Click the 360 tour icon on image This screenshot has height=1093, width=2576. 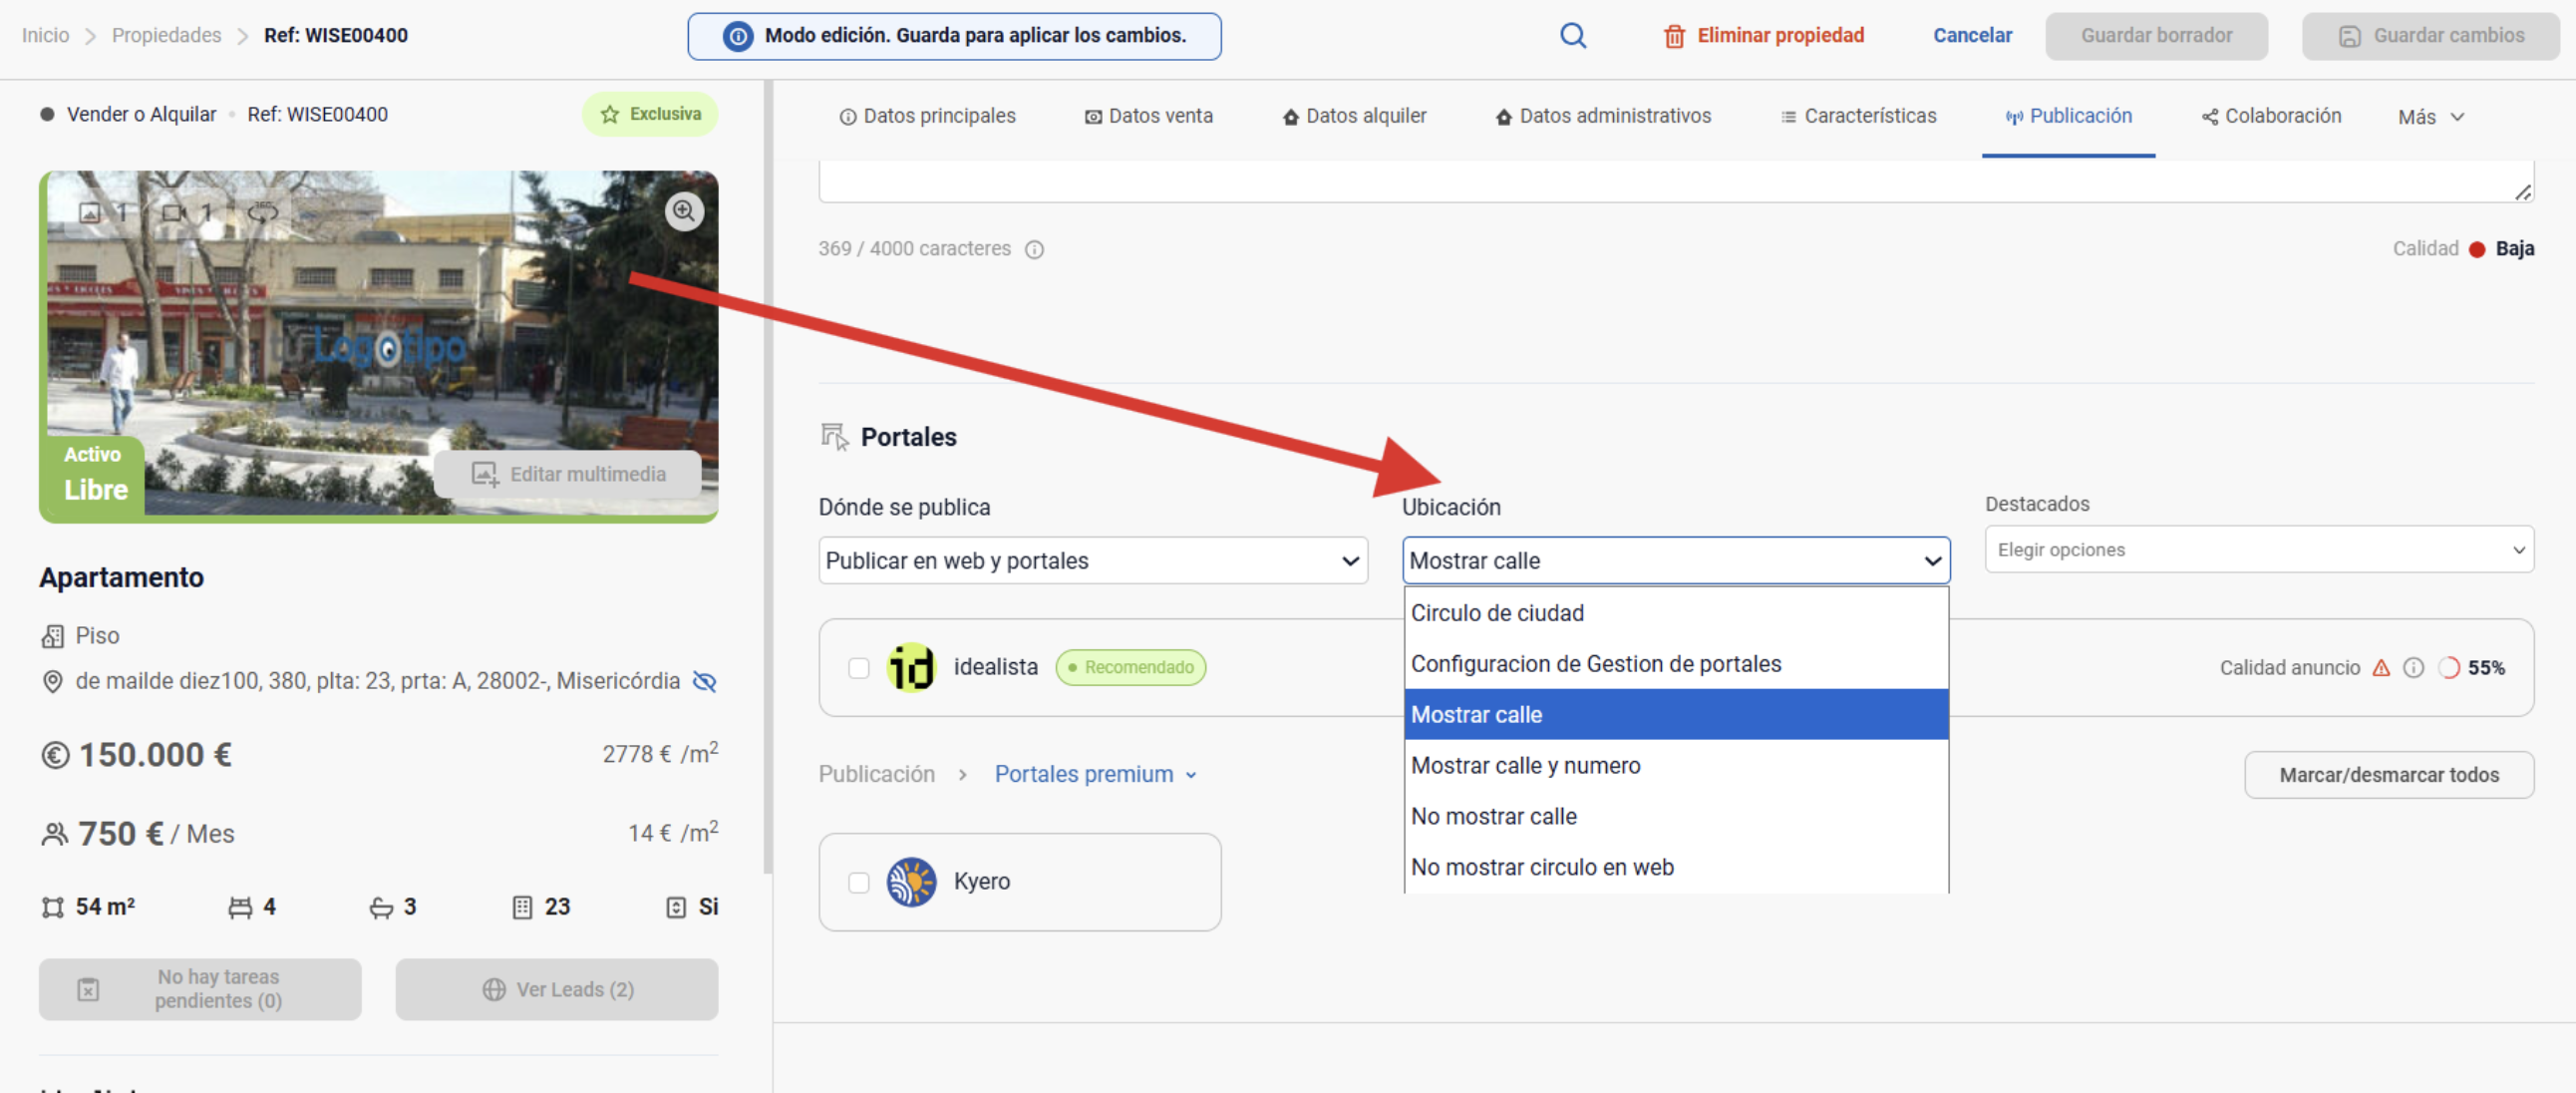pyautogui.click(x=263, y=212)
